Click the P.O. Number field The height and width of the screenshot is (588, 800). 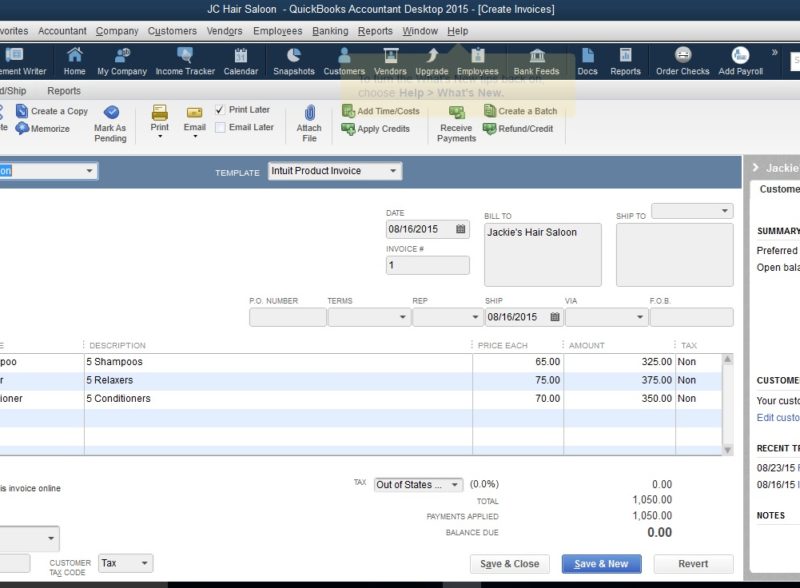[287, 317]
